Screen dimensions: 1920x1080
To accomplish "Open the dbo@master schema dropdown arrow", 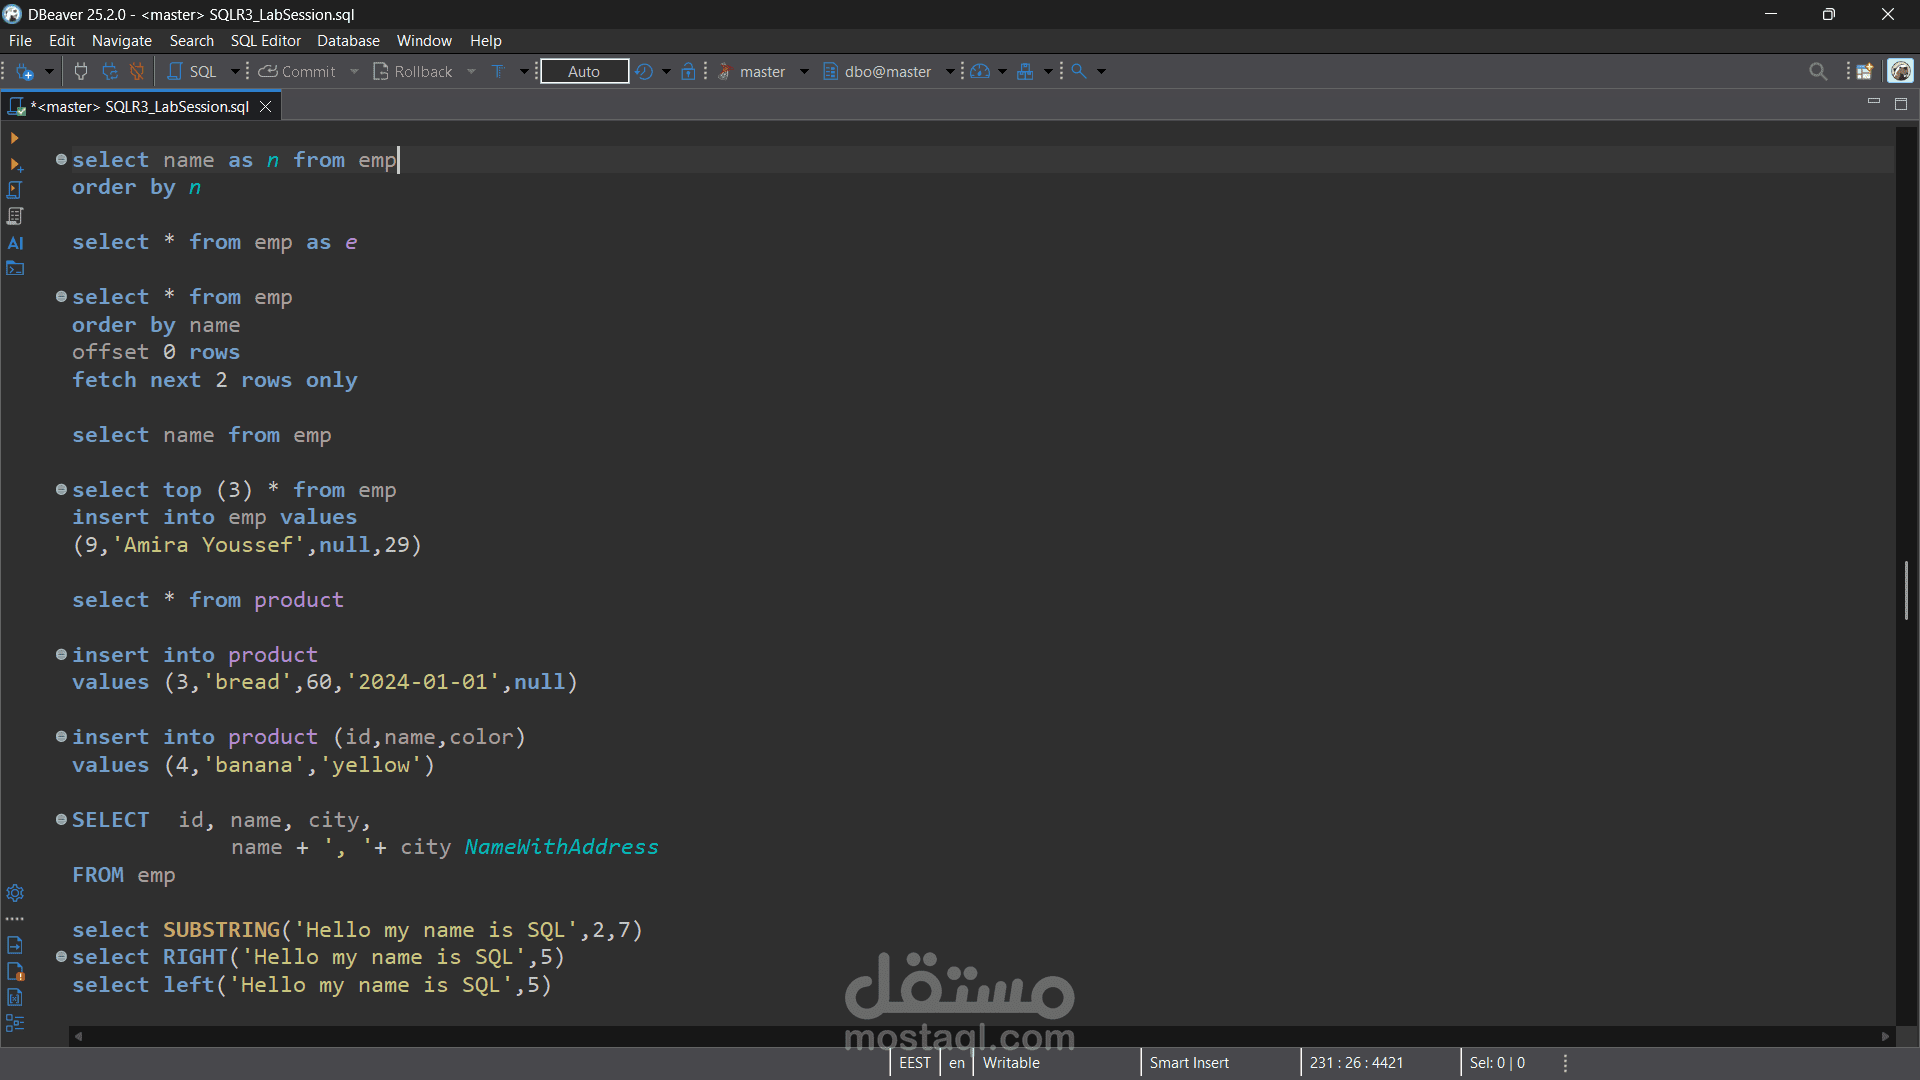I will click(950, 72).
